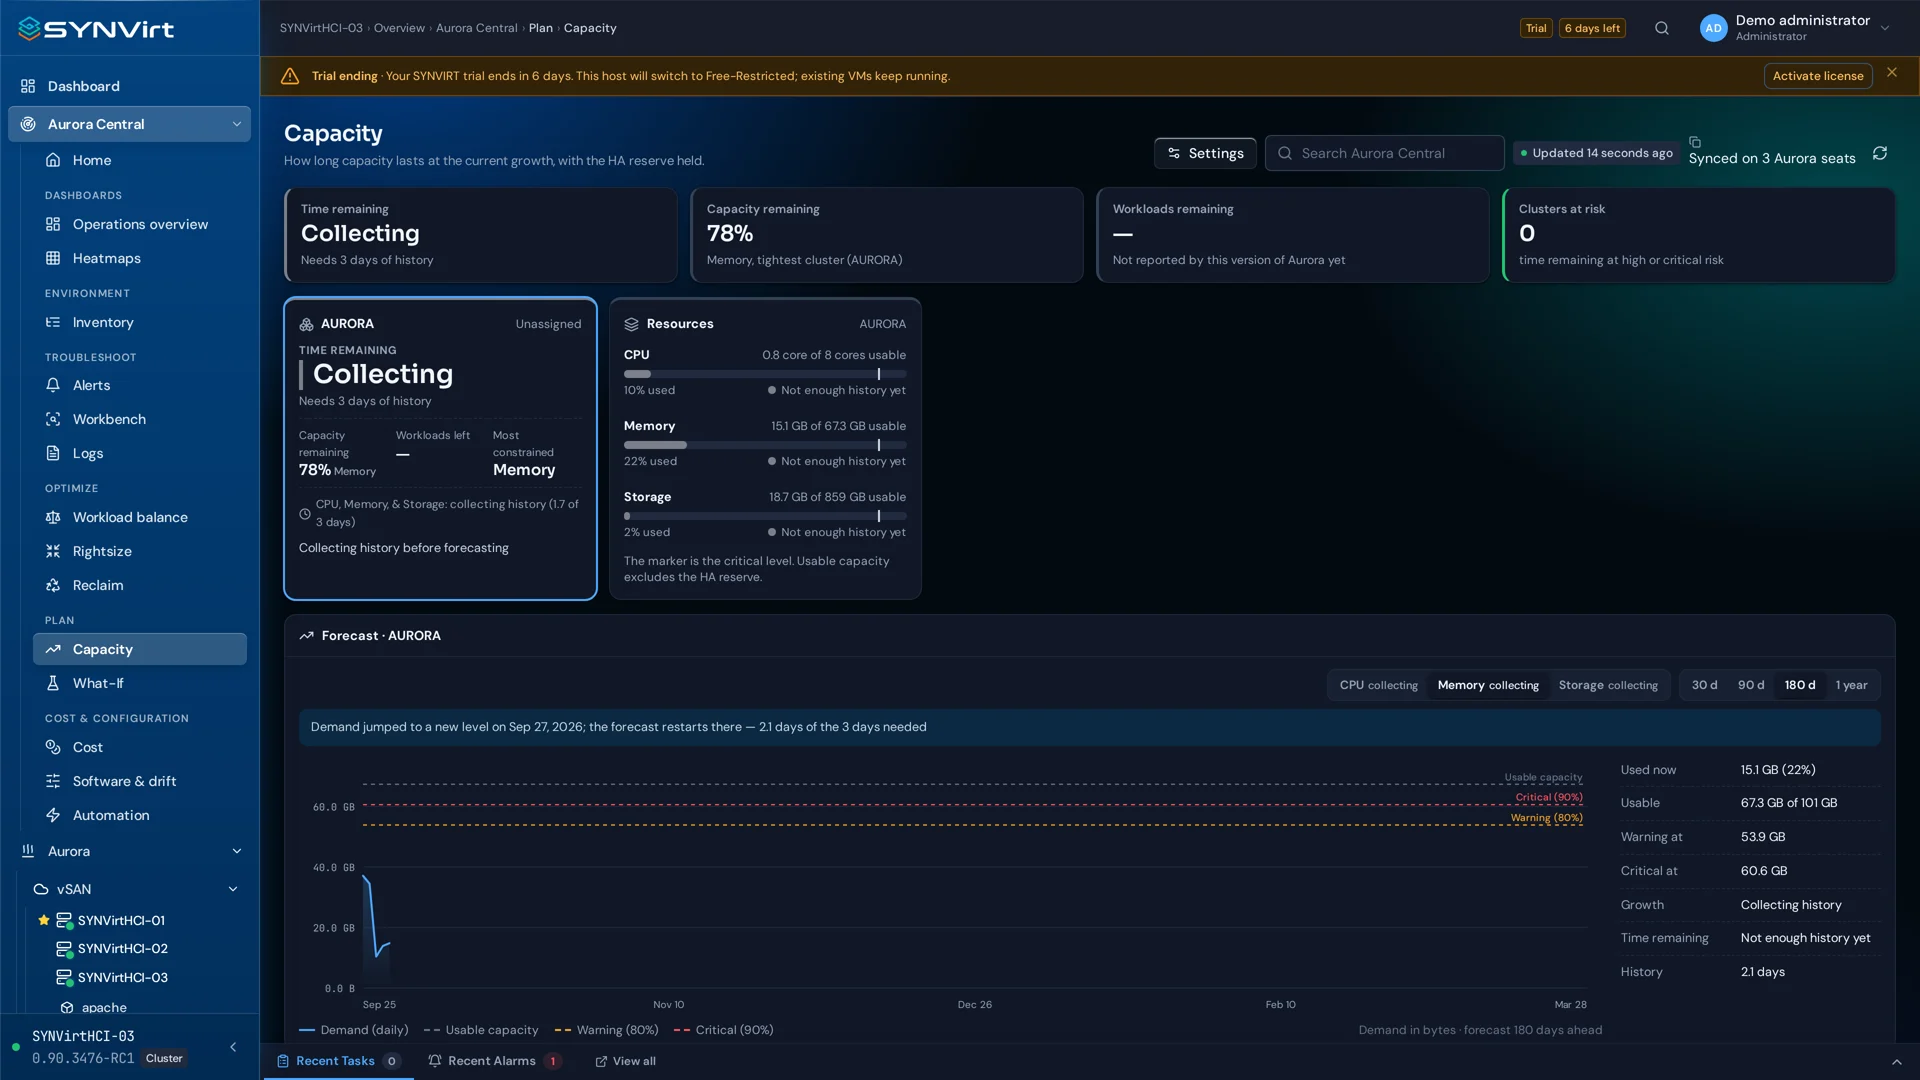Select the 180 d forecast range

[1800, 685]
